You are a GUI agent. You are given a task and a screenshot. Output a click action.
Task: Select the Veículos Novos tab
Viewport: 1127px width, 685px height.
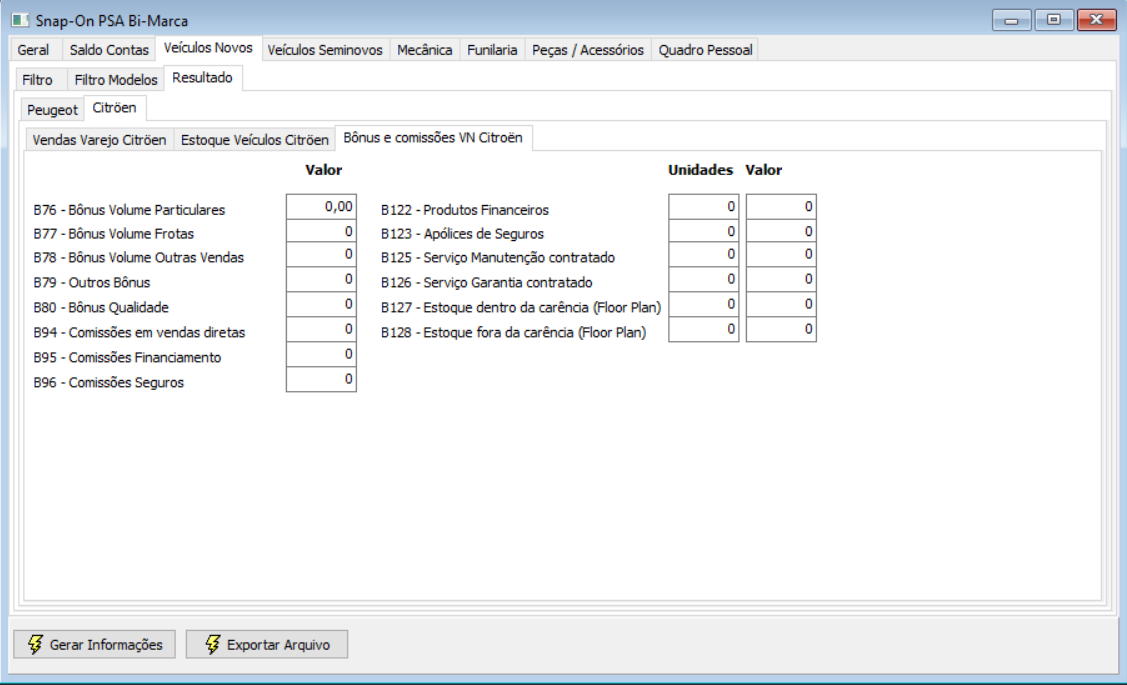[x=208, y=47]
